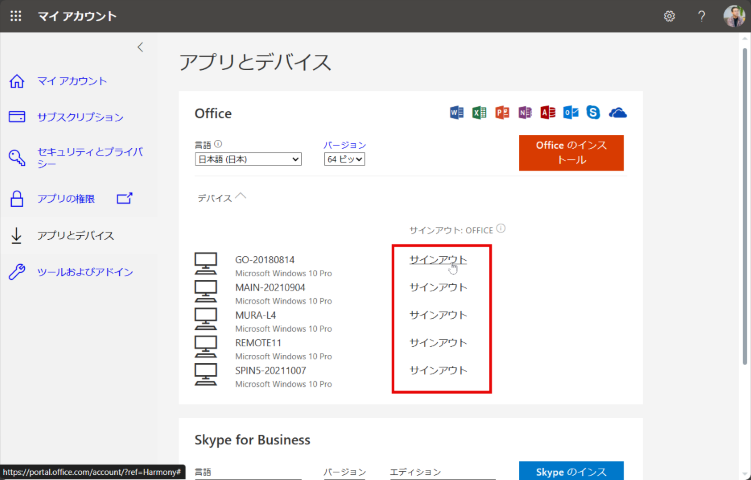Open サブスクリプション page
The width and height of the screenshot is (751, 480).
tap(80, 117)
